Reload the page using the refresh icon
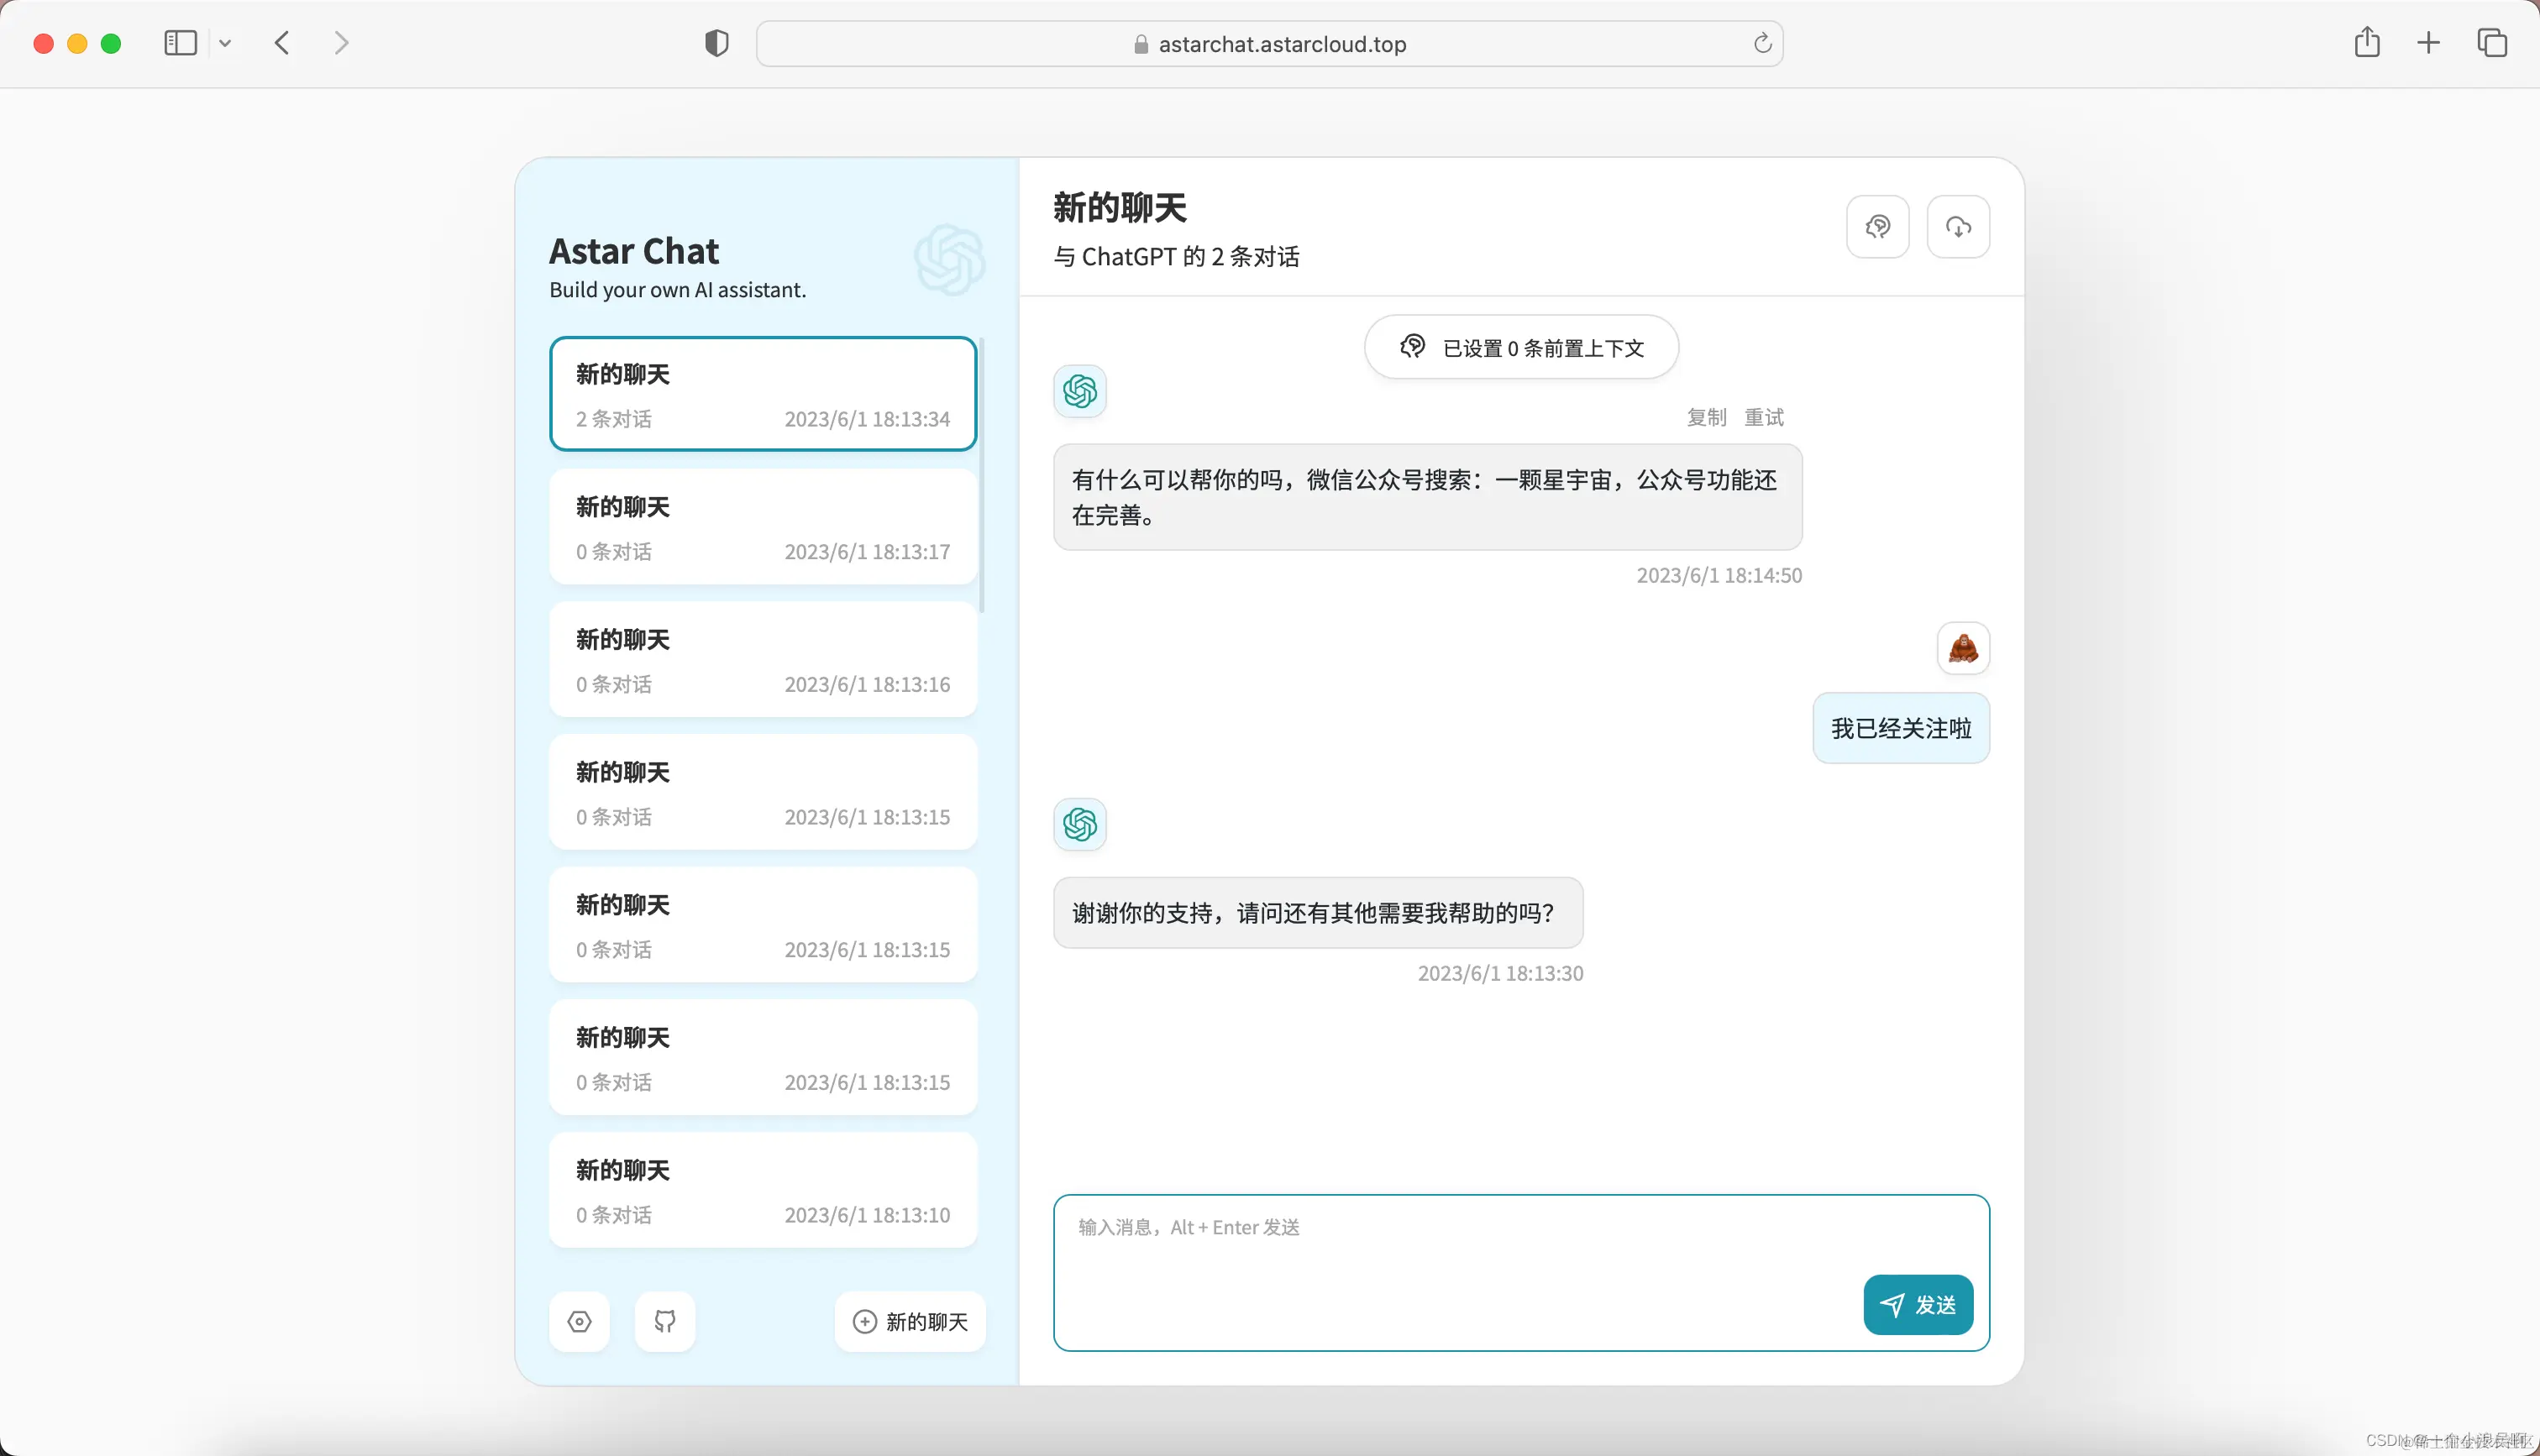This screenshot has width=2540, height=1456. [x=1762, y=43]
